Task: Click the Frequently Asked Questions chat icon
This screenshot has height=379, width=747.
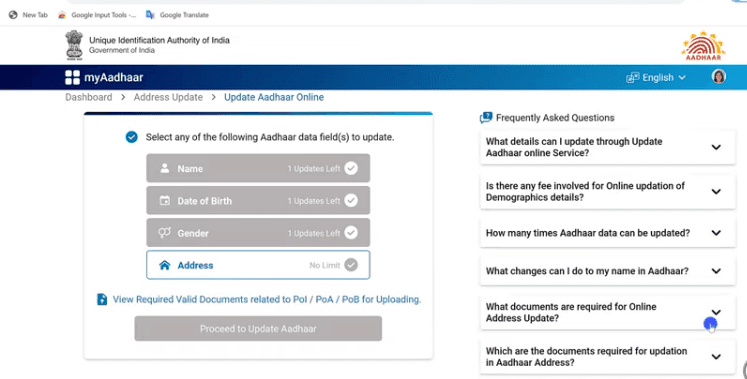Action: [x=486, y=118]
